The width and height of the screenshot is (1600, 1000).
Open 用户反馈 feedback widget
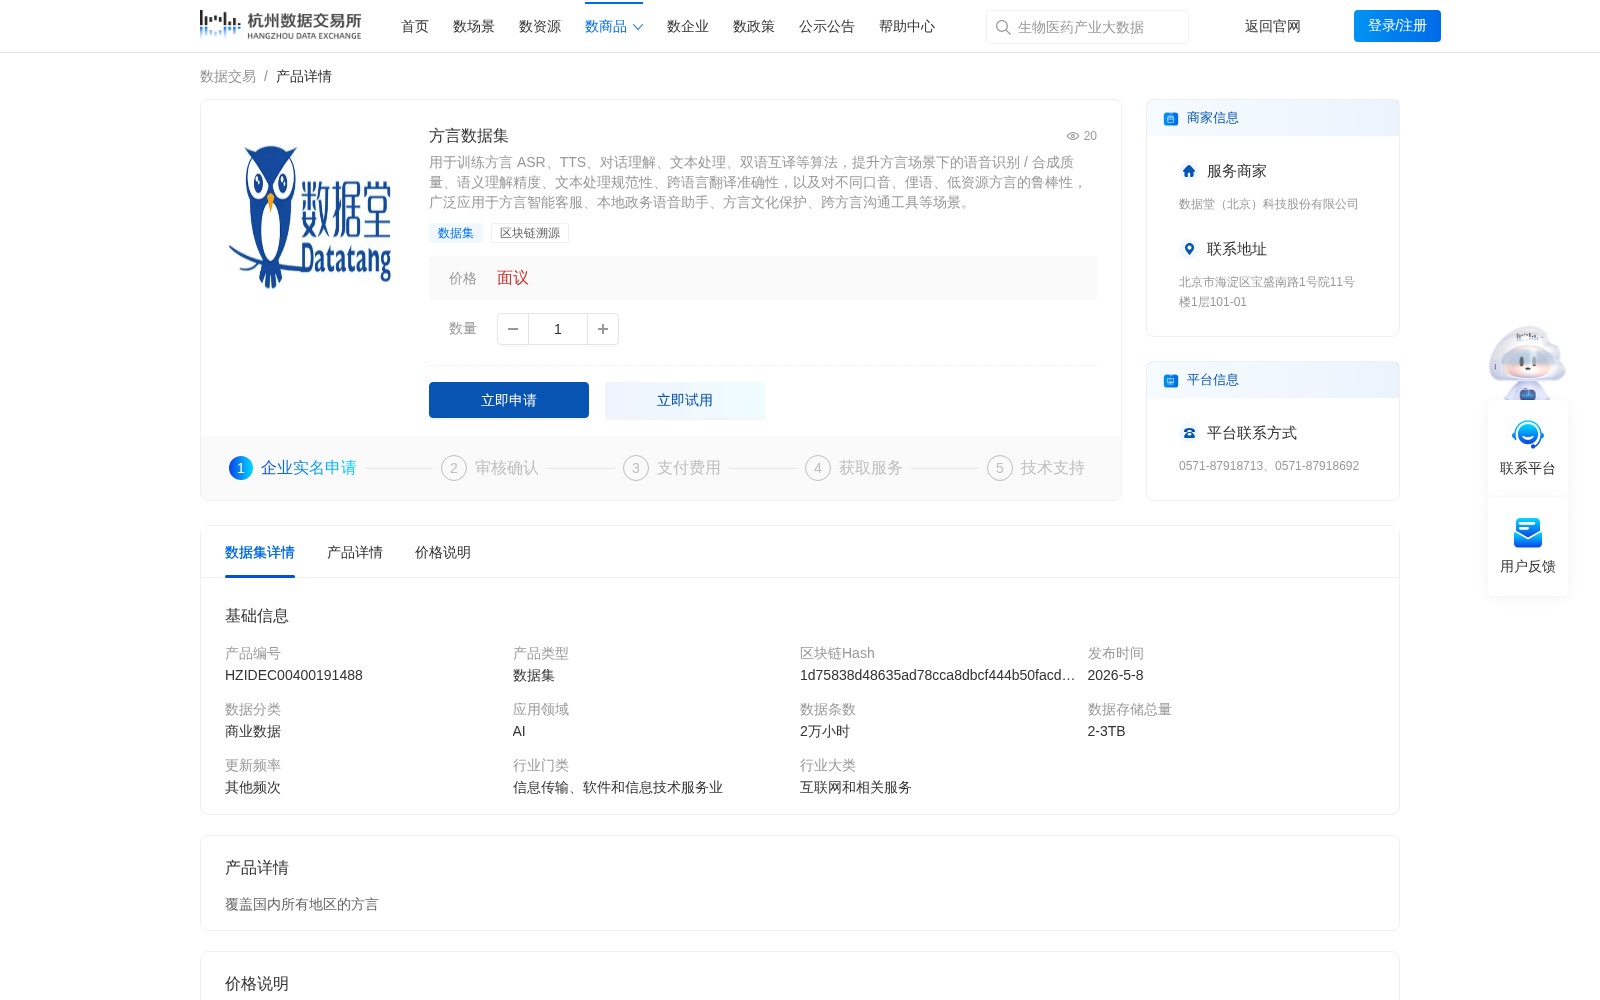click(x=1527, y=546)
